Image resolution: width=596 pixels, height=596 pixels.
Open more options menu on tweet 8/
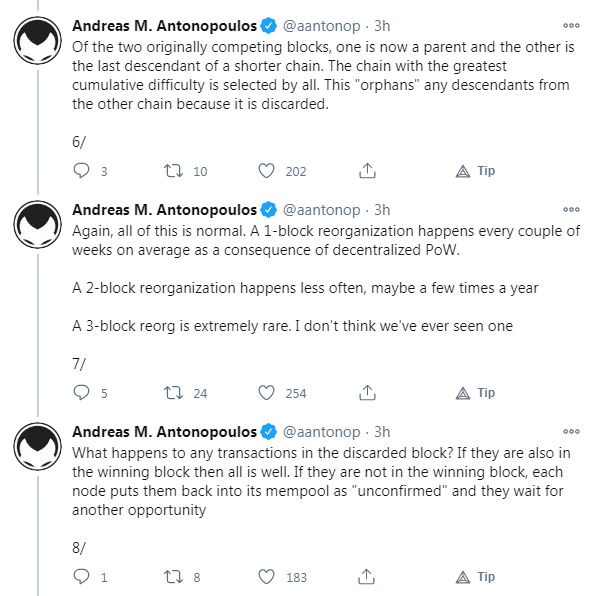(571, 431)
